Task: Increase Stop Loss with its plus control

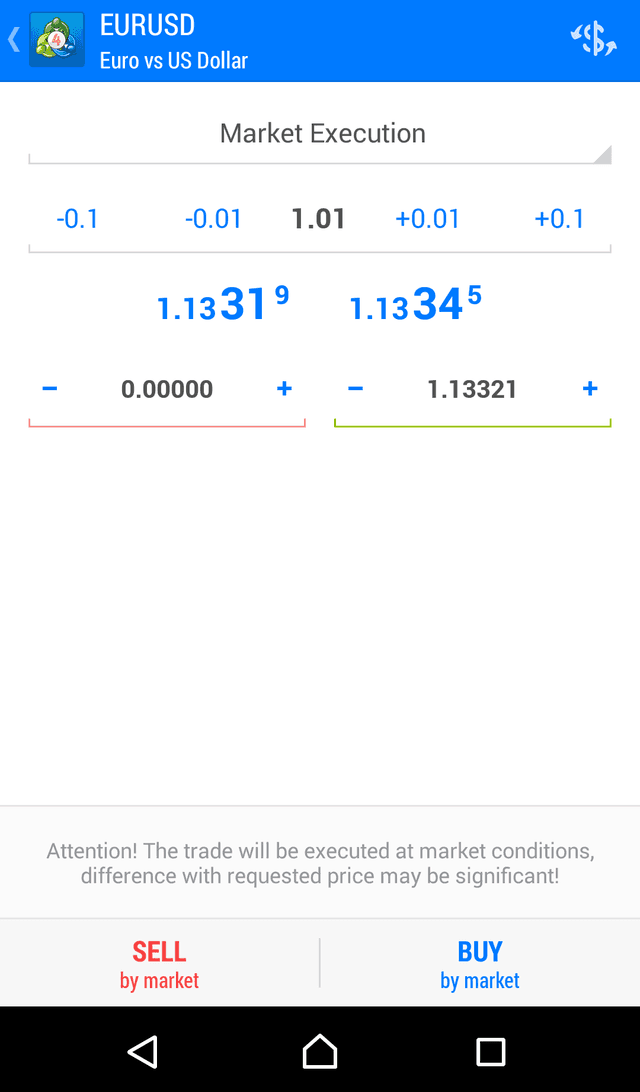Action: pyautogui.click(x=284, y=389)
